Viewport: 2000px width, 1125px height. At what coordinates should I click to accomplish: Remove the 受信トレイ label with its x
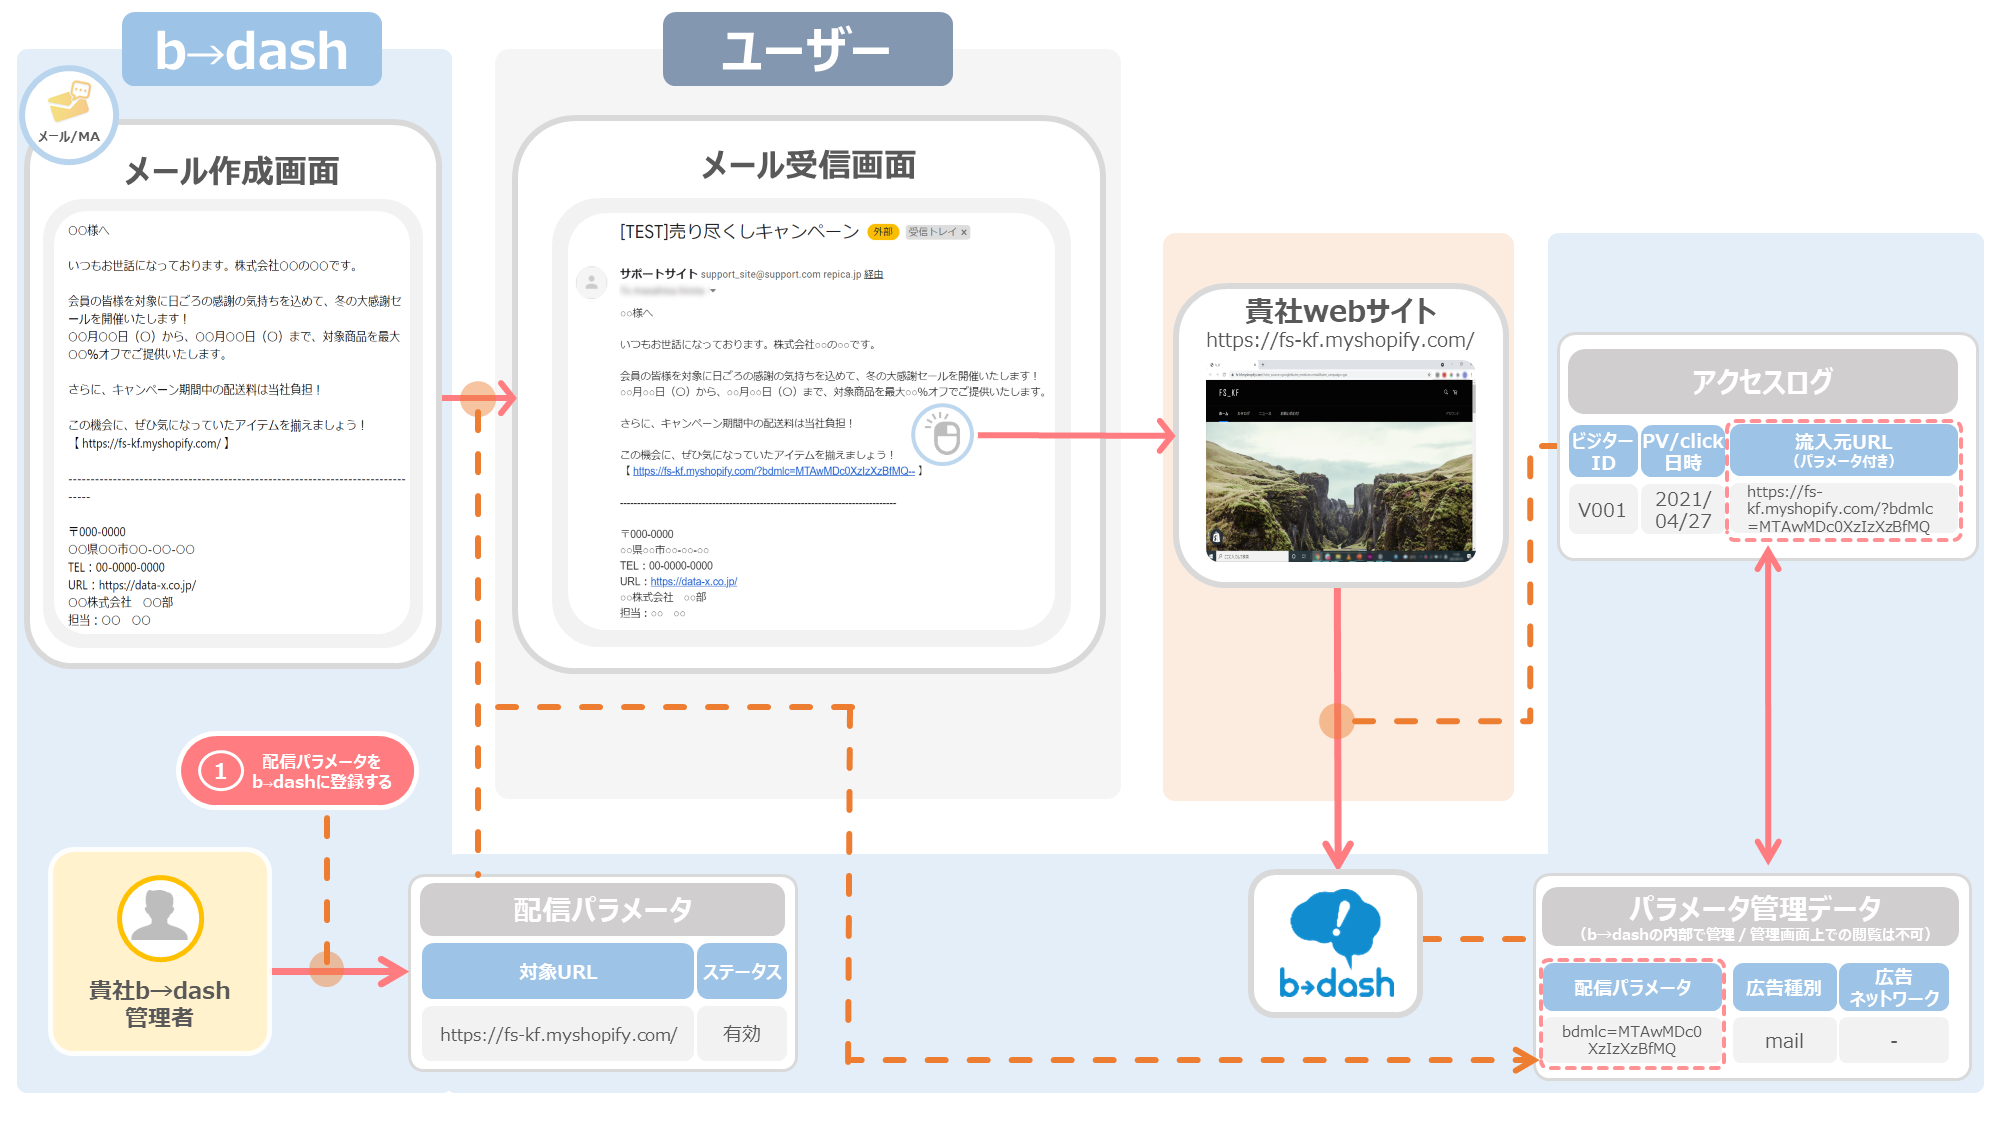pos(964,232)
